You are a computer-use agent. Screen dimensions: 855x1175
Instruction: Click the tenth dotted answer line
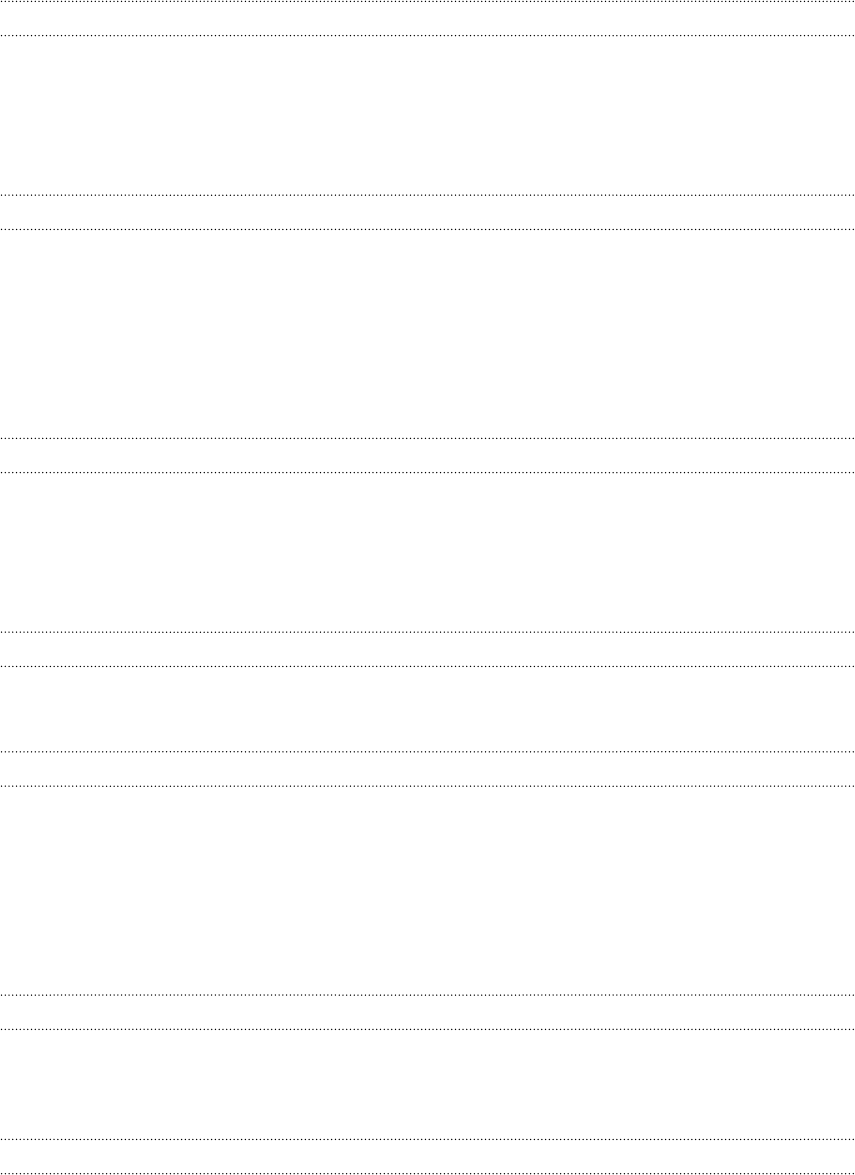coord(427,786)
